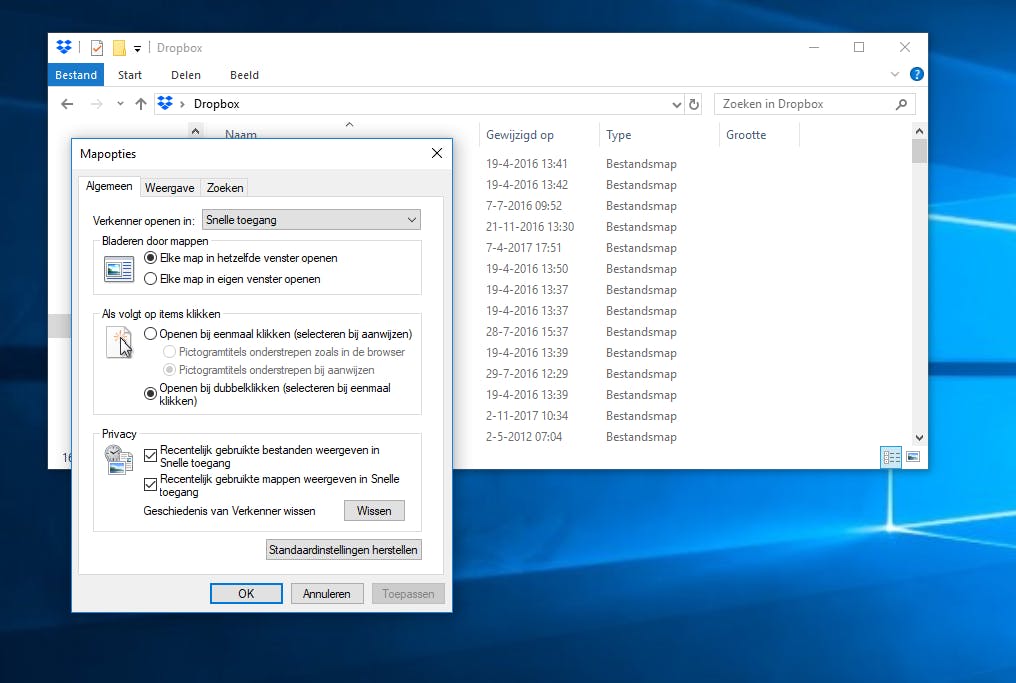Image resolution: width=1016 pixels, height=683 pixels.
Task: Click 'Standaardinstellingen herstellen' button
Action: click(344, 550)
